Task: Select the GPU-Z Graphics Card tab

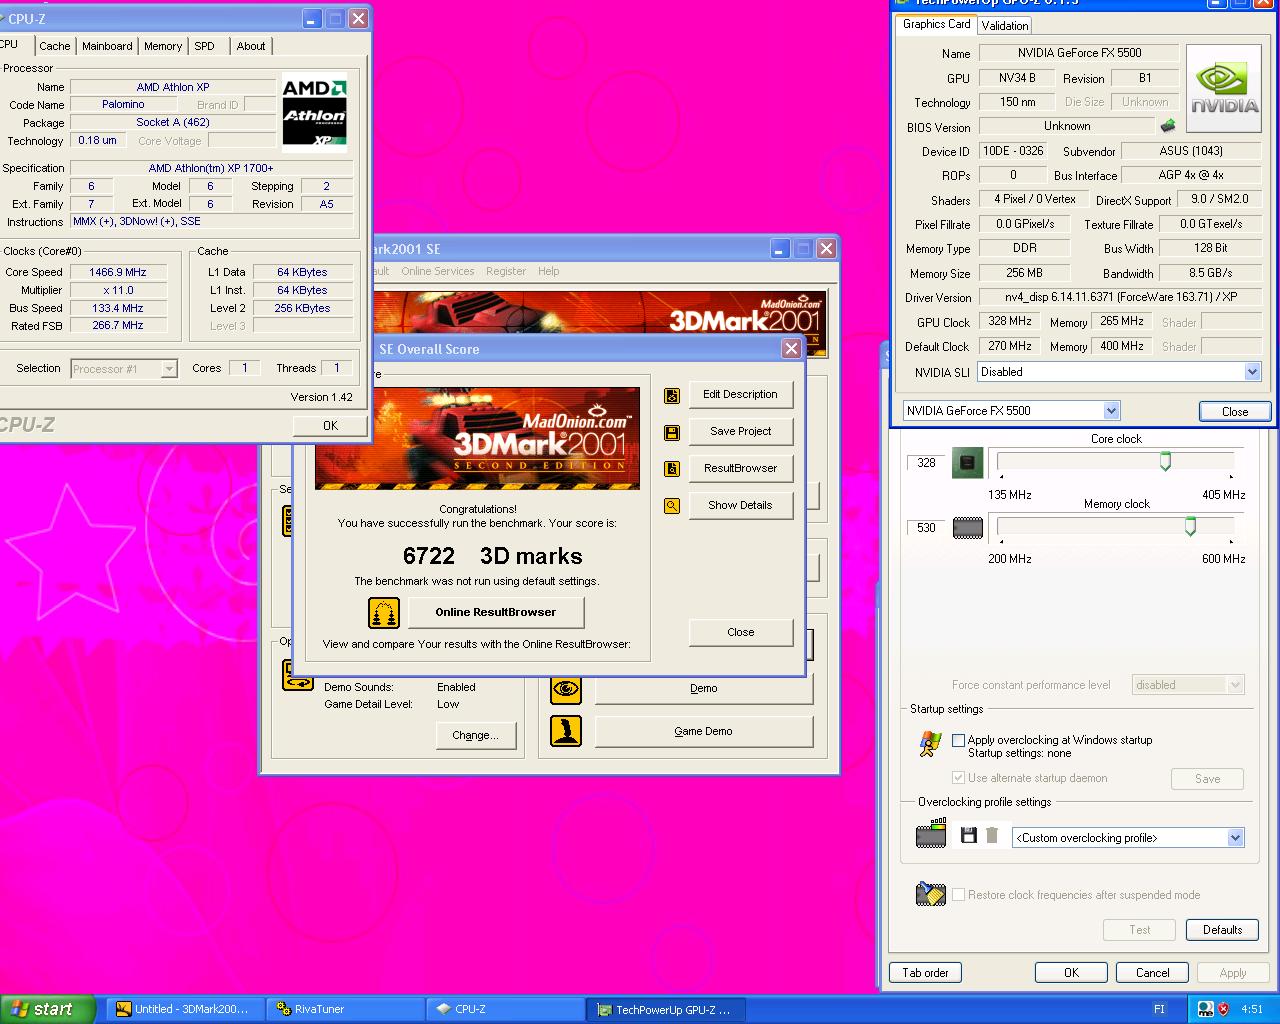Action: click(936, 24)
